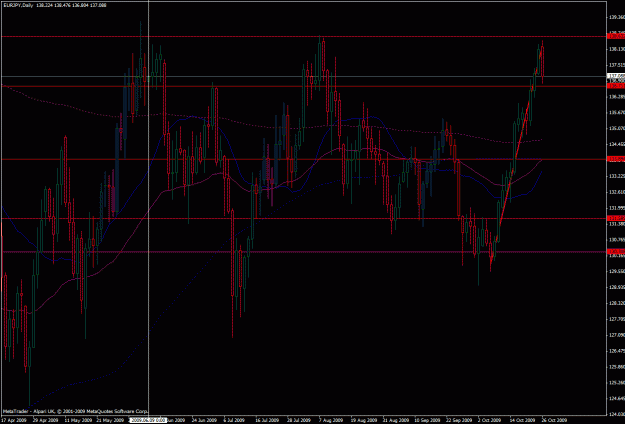Screen dimensions: 625x424
Task: Click the 14 Oct 2009 date label
Action: click(523, 420)
